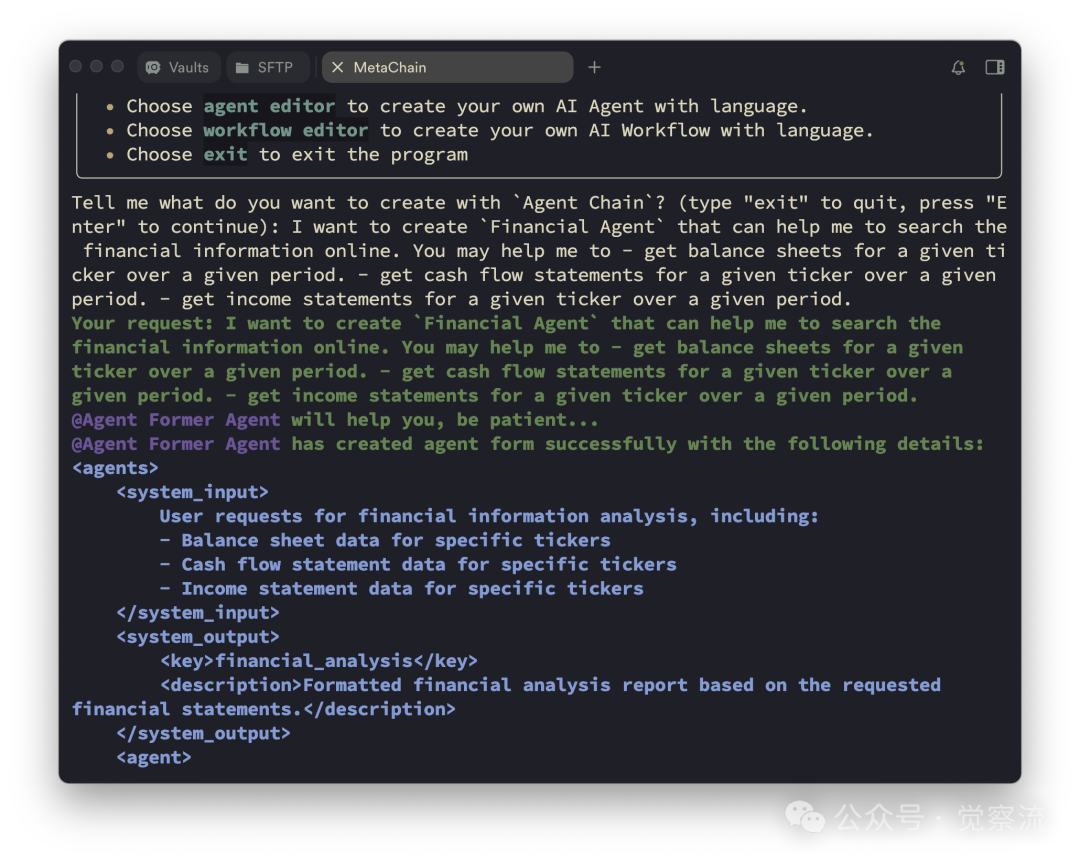Screen dimensions: 1080x861
Task: Click the red close window button
Action: 76,66
